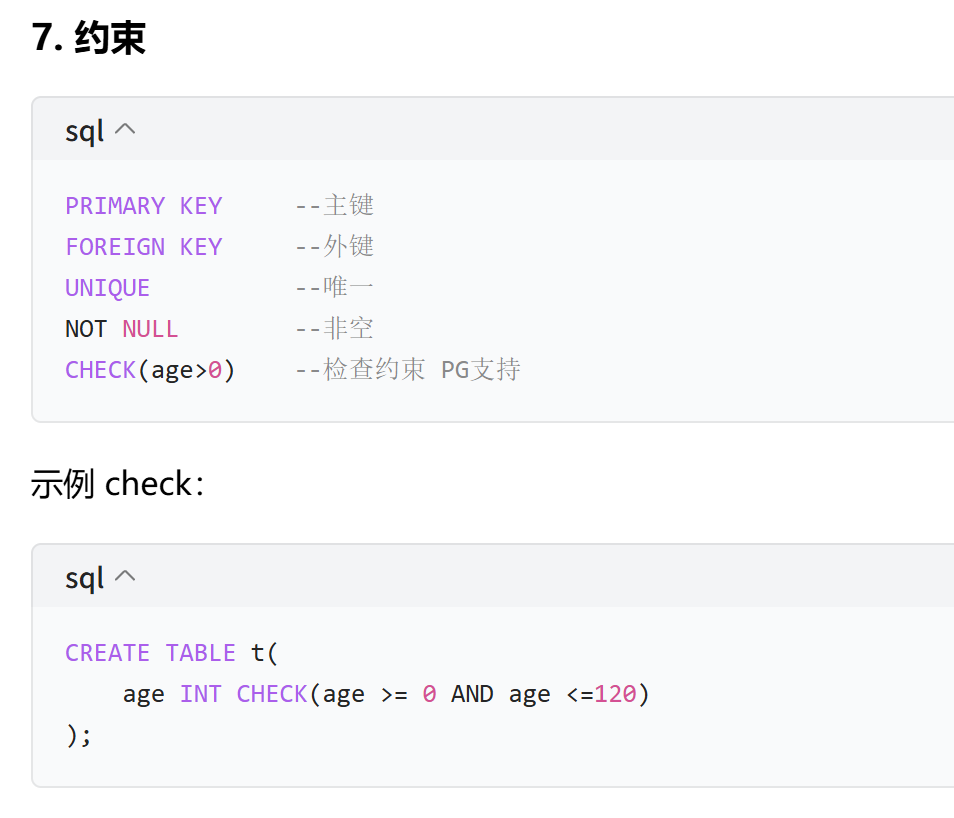Click the 'sql' label of the first code block
Viewport: 954px width, 818px height.
85,131
